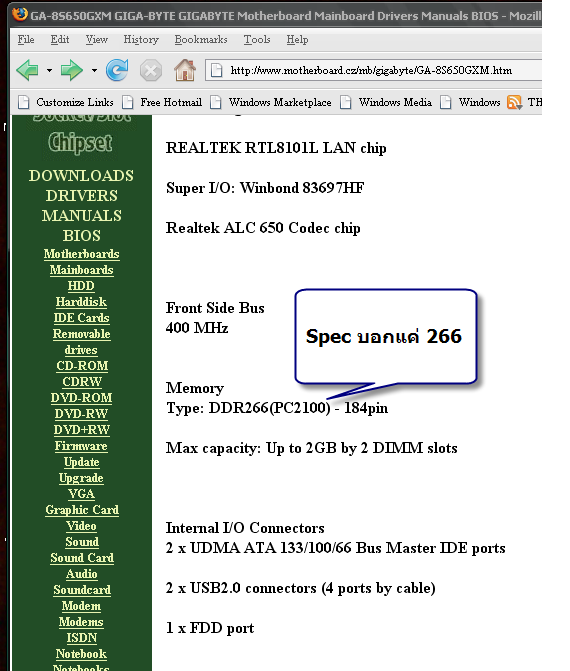Open the Harddisk sidebar link
This screenshot has width=570, height=671.
81,302
